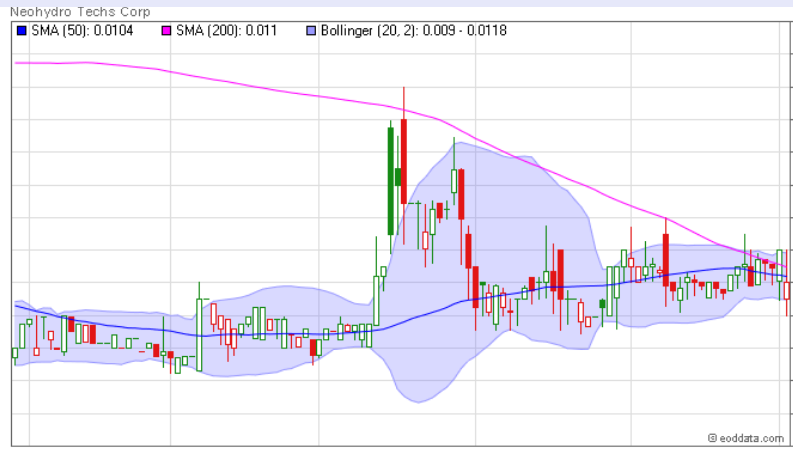The height and width of the screenshot is (451, 793).
Task: Click the copyright icon beside eoddata.com
Action: 712,438
